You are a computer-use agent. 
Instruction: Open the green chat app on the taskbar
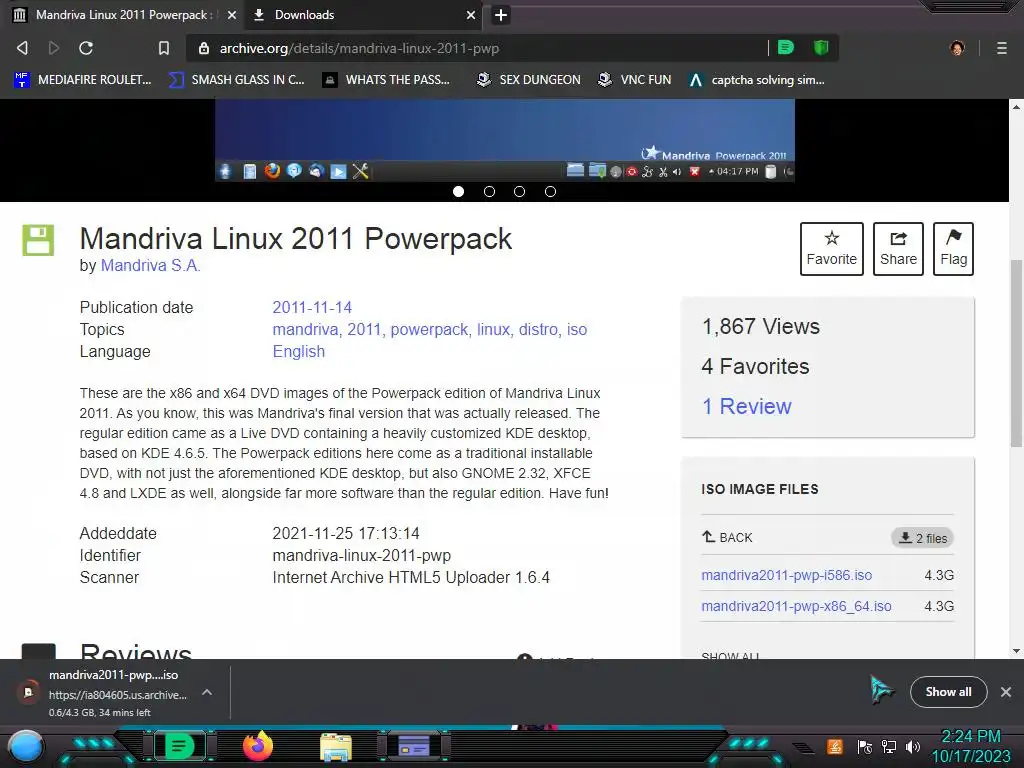click(179, 746)
